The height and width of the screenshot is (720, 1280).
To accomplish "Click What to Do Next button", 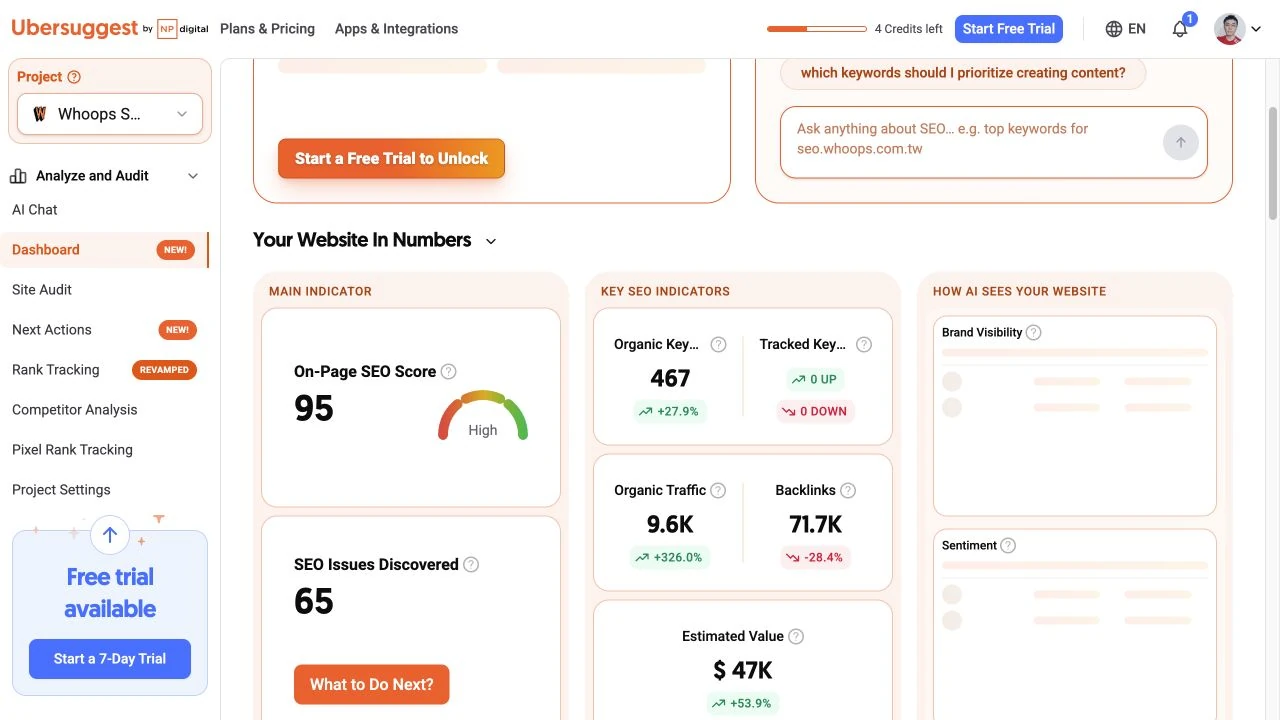I will [371, 685].
